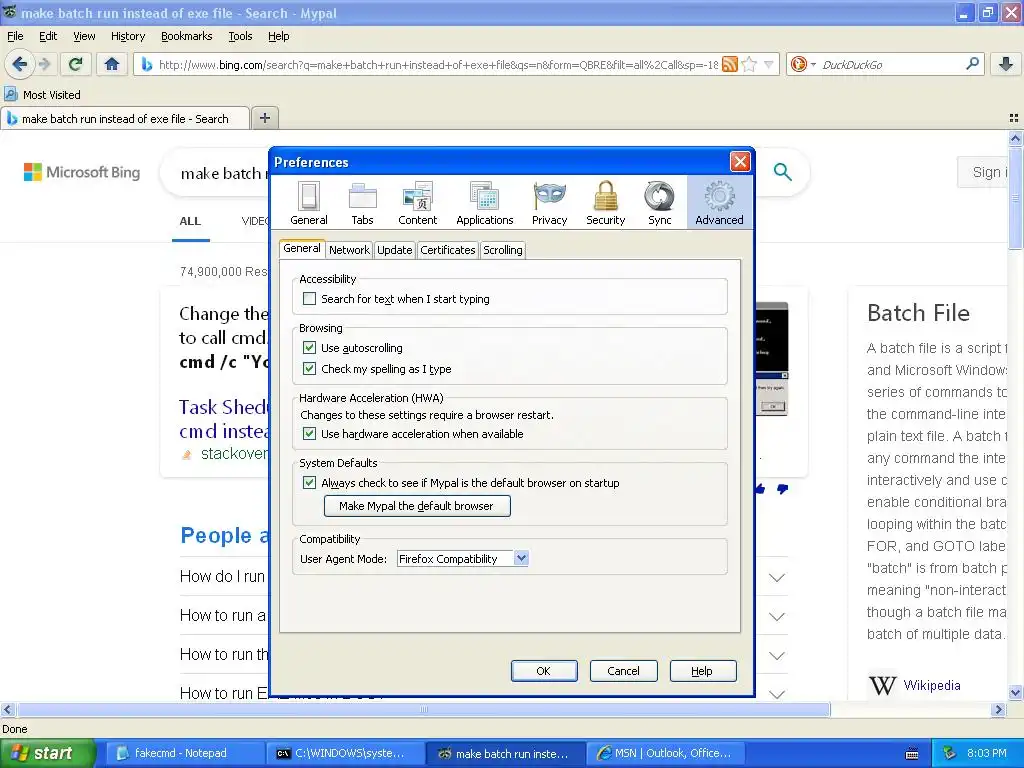Switch to MSN Outlook taskbar window
Viewport: 1024px width, 768px height.
[x=665, y=753]
